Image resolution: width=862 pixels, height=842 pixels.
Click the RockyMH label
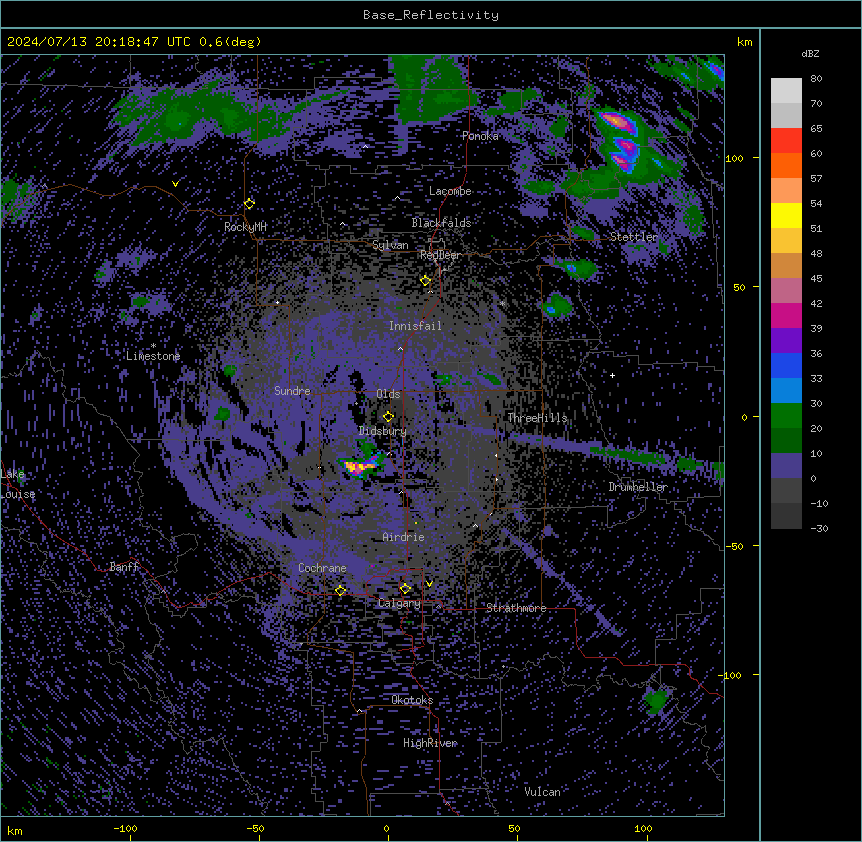pos(245,226)
